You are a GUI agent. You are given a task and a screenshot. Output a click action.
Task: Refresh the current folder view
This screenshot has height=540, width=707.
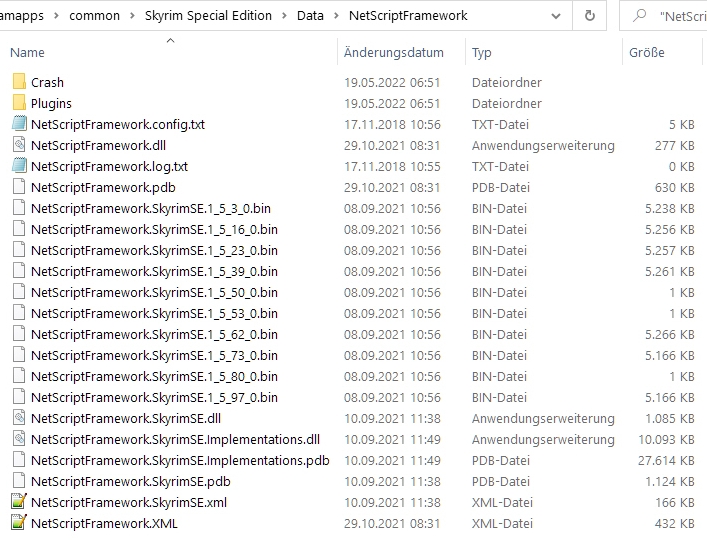click(x=589, y=16)
